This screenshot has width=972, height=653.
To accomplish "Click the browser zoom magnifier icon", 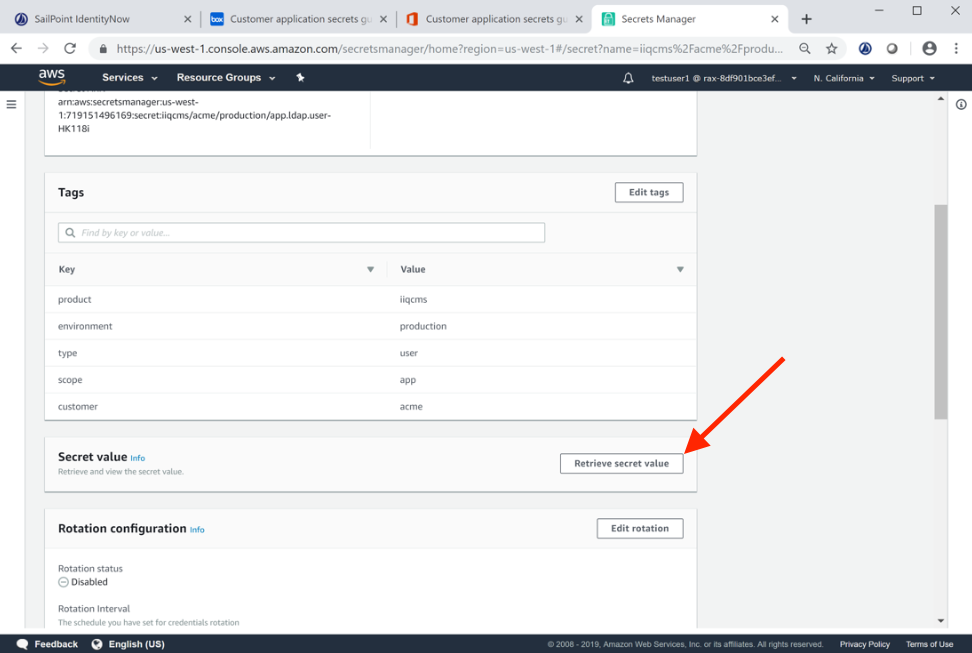I will coord(805,48).
